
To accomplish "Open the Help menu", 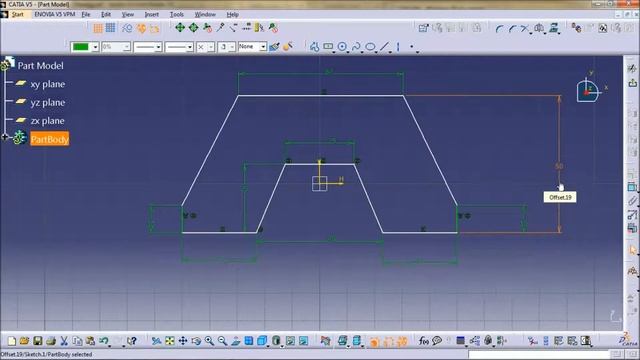I will [x=232, y=14].
